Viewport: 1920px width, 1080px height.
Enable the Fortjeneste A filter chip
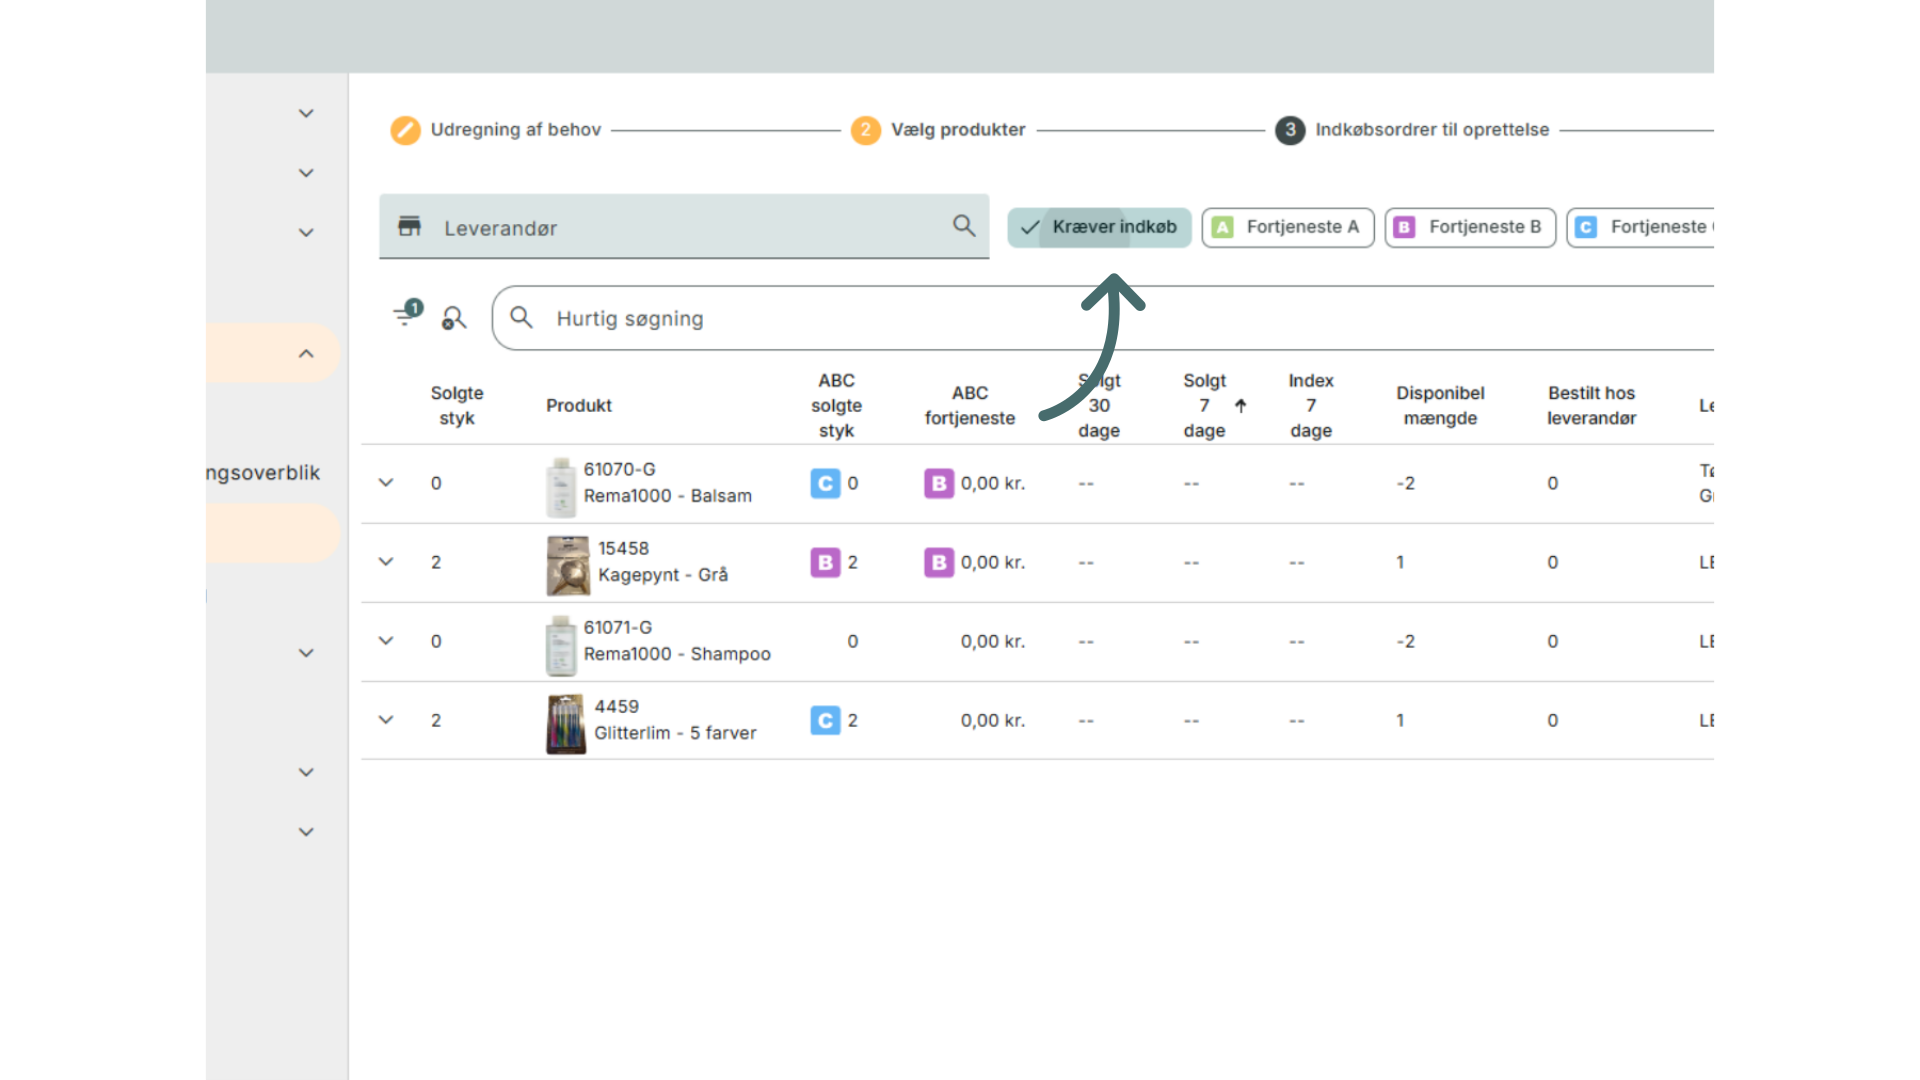(x=1288, y=227)
